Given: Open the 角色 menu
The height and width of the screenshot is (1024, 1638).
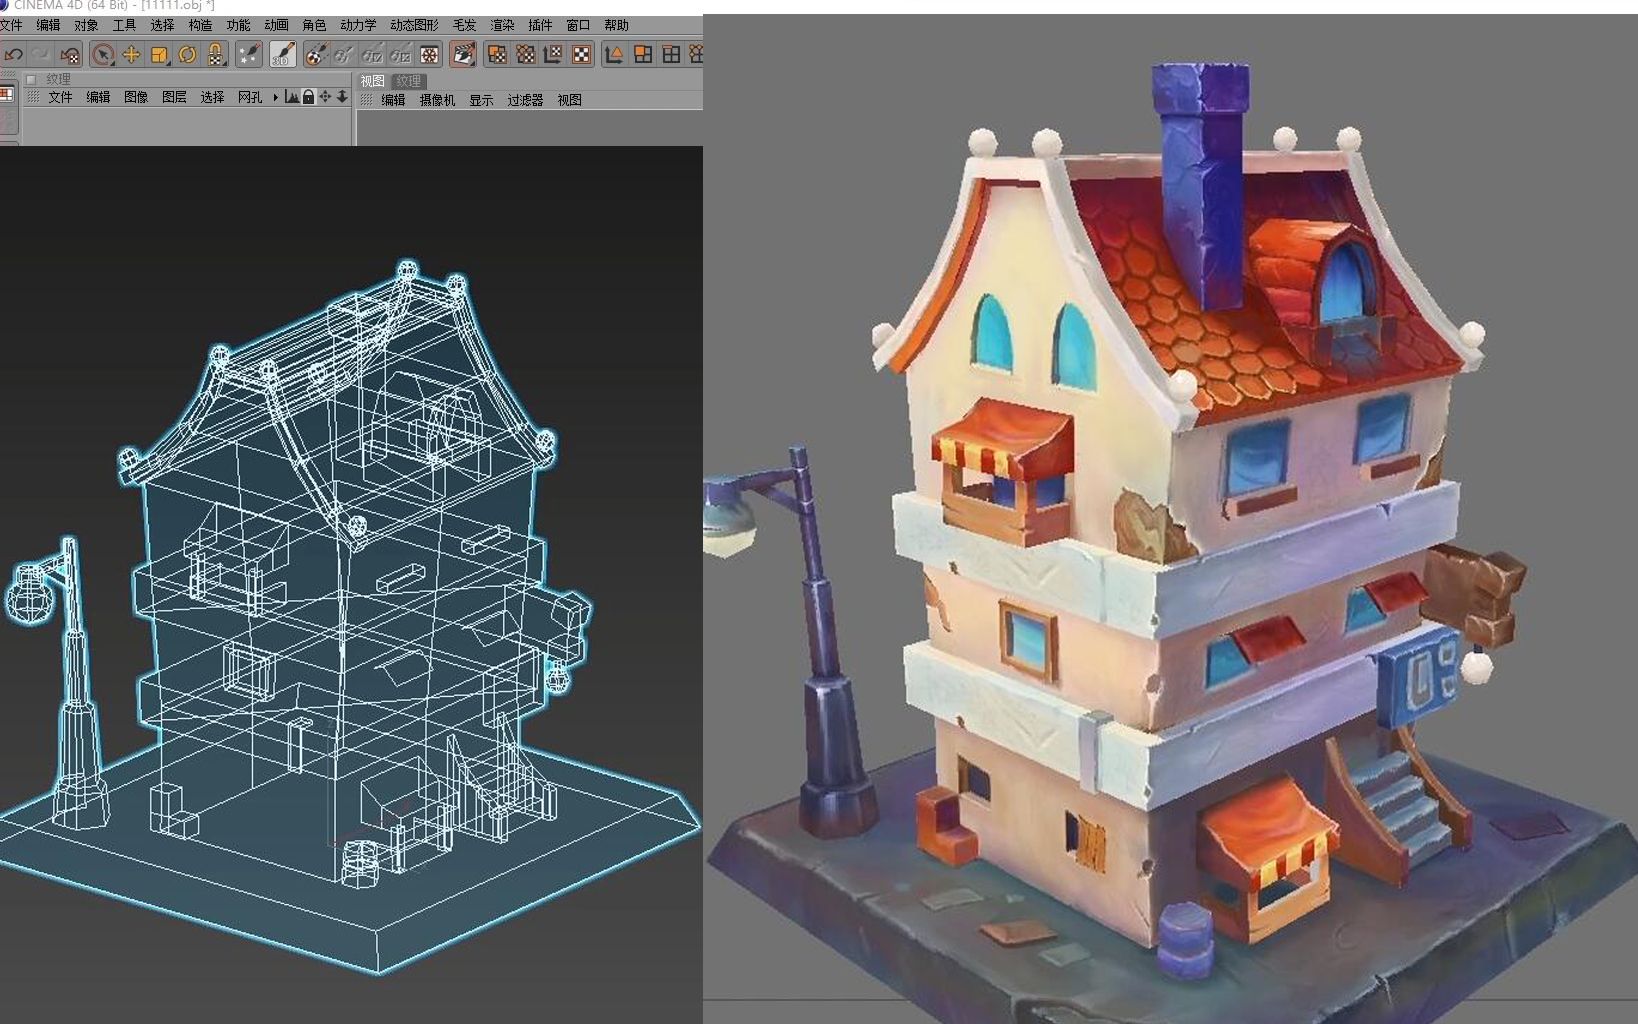Looking at the screenshot, I should click(x=314, y=25).
